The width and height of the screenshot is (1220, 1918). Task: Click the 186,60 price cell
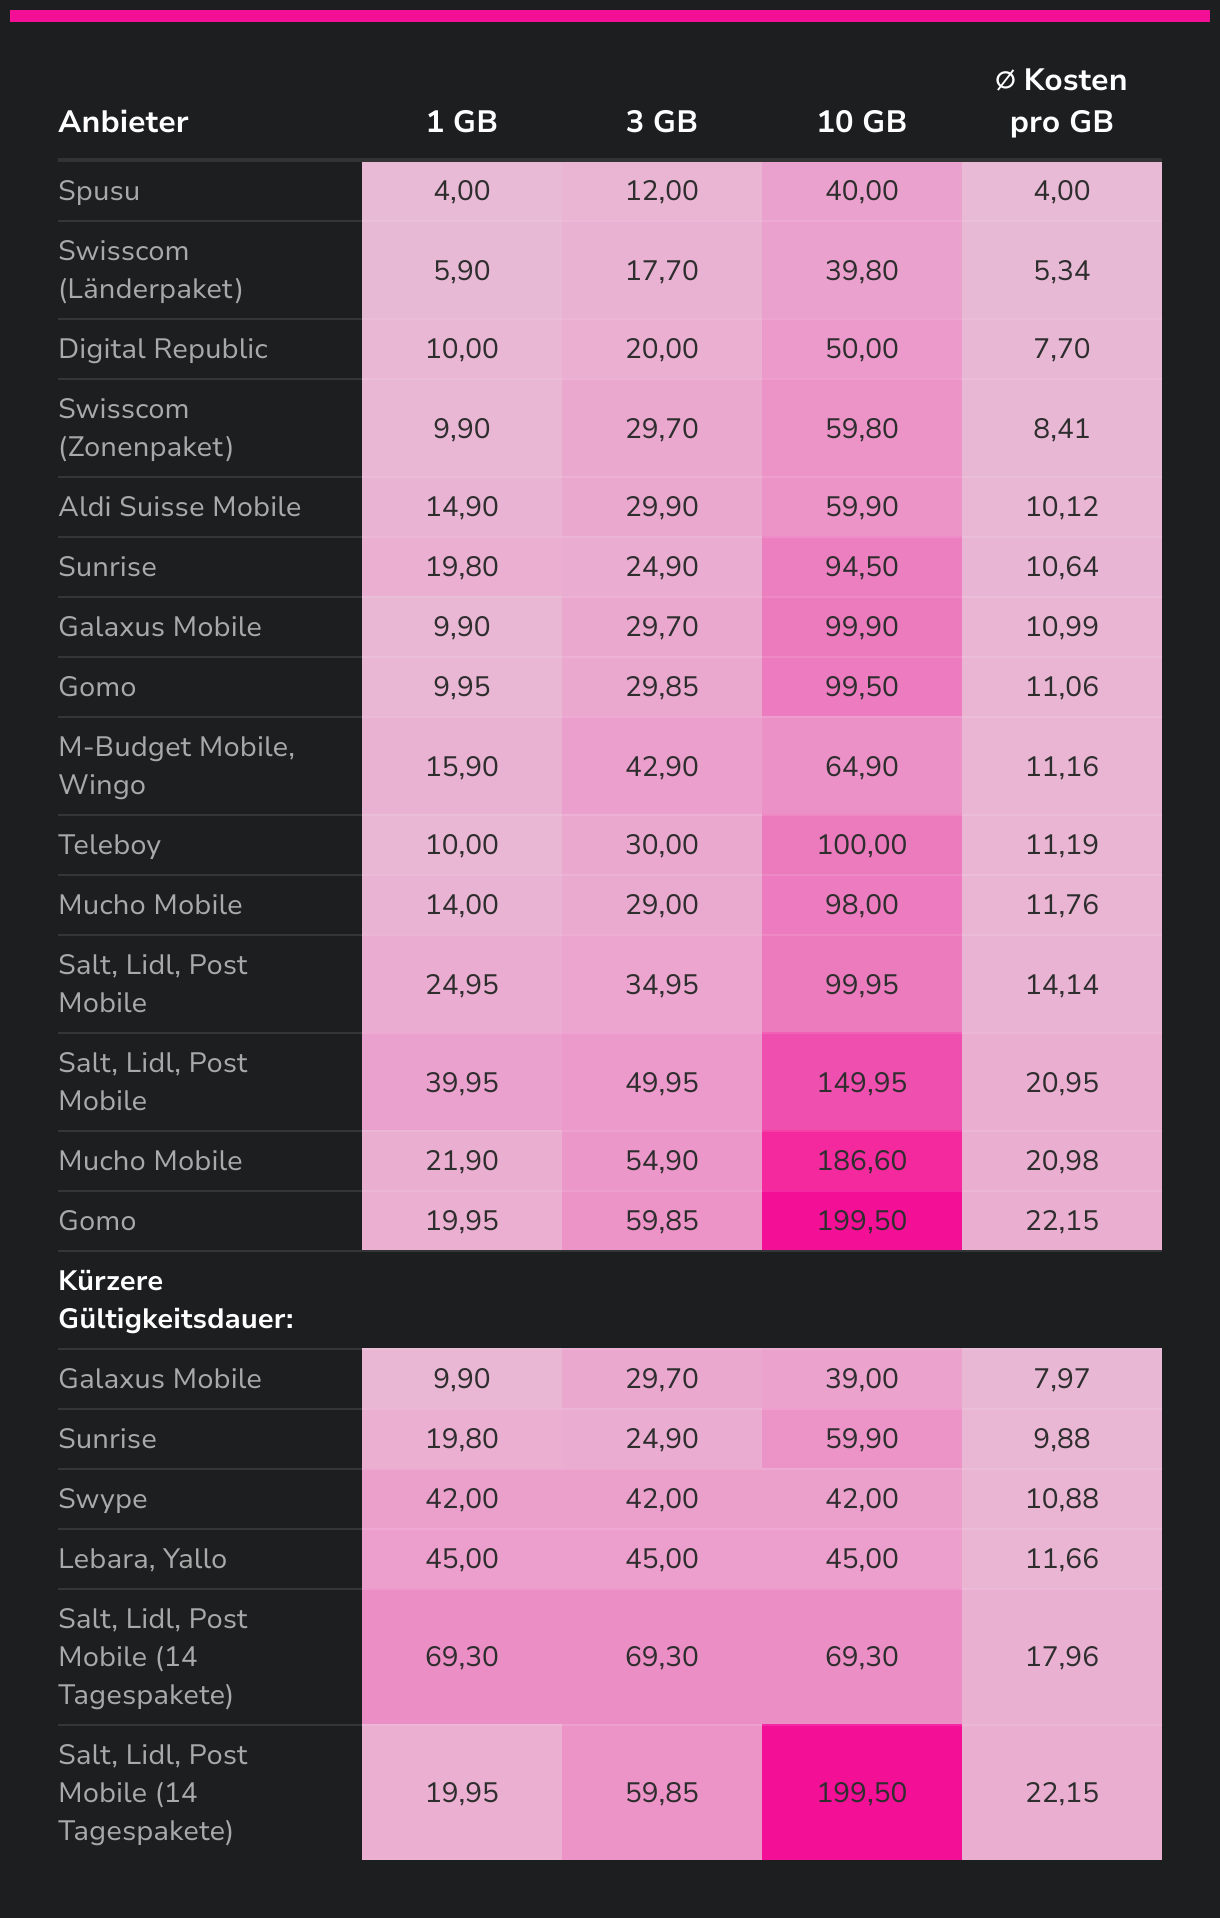tap(861, 1161)
